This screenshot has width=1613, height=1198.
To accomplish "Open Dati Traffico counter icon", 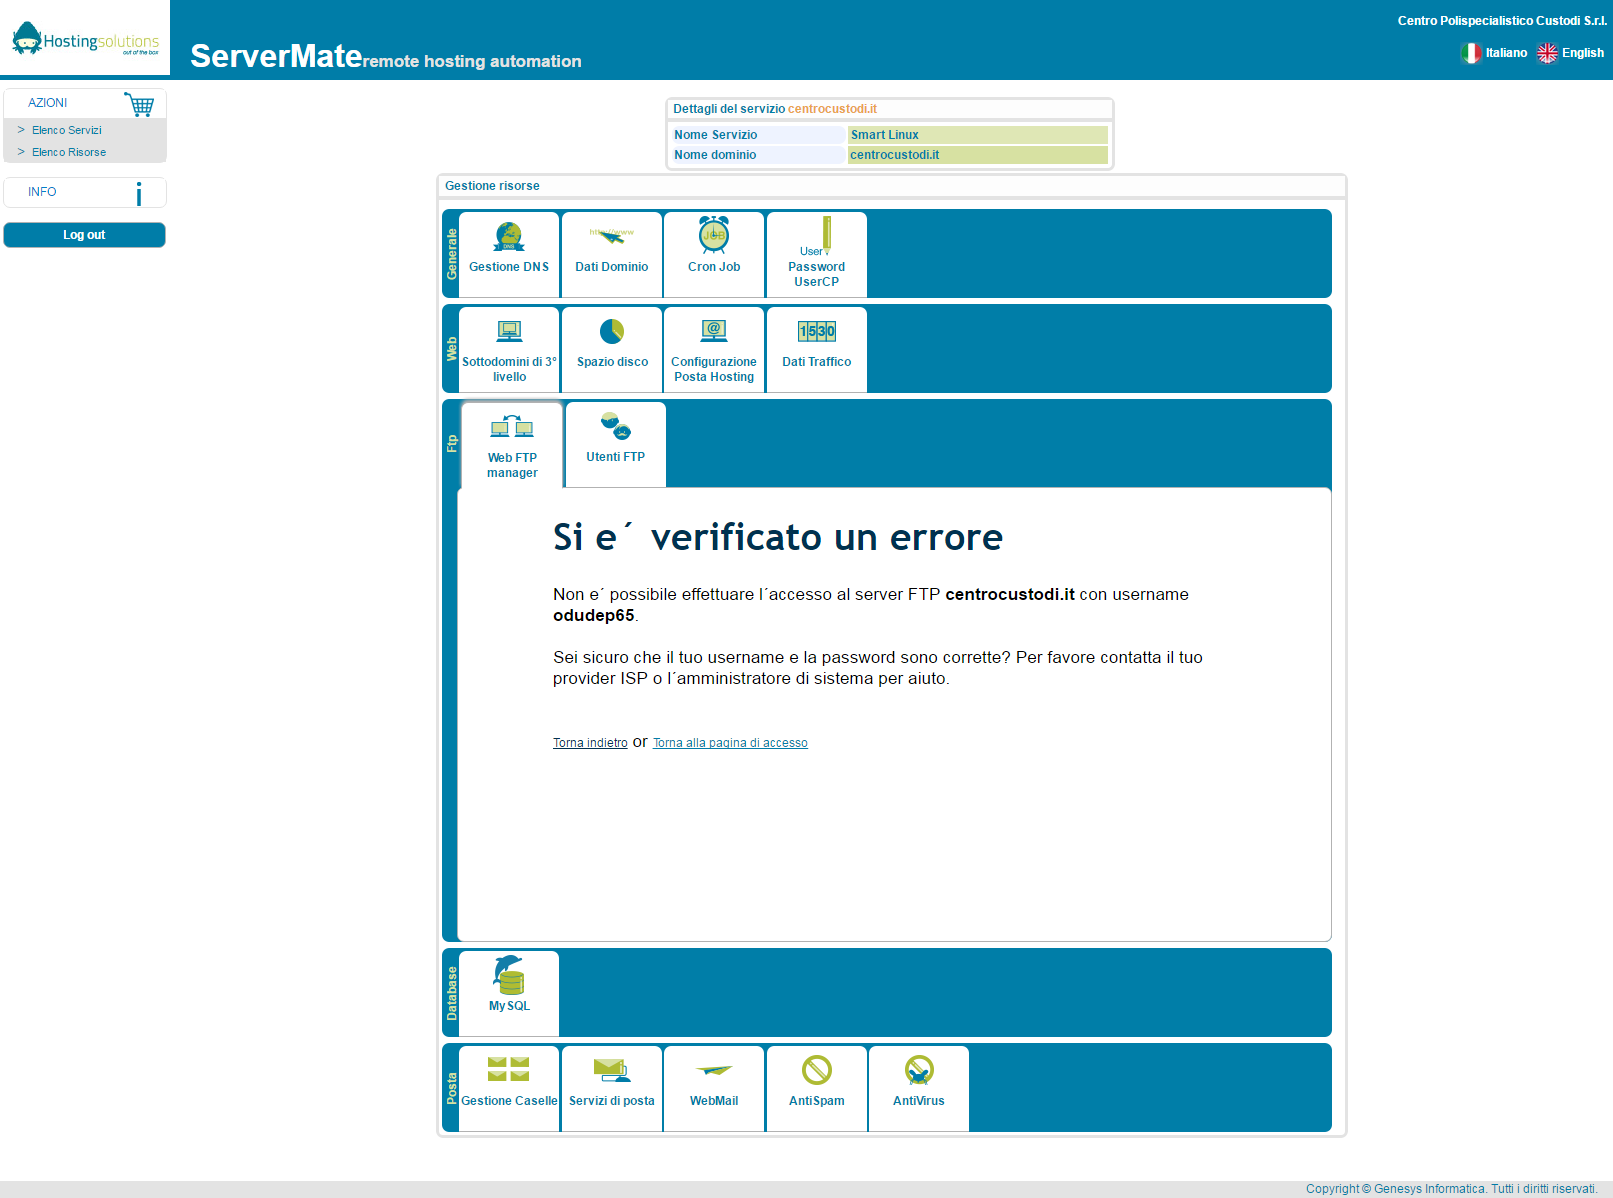I will tap(817, 331).
